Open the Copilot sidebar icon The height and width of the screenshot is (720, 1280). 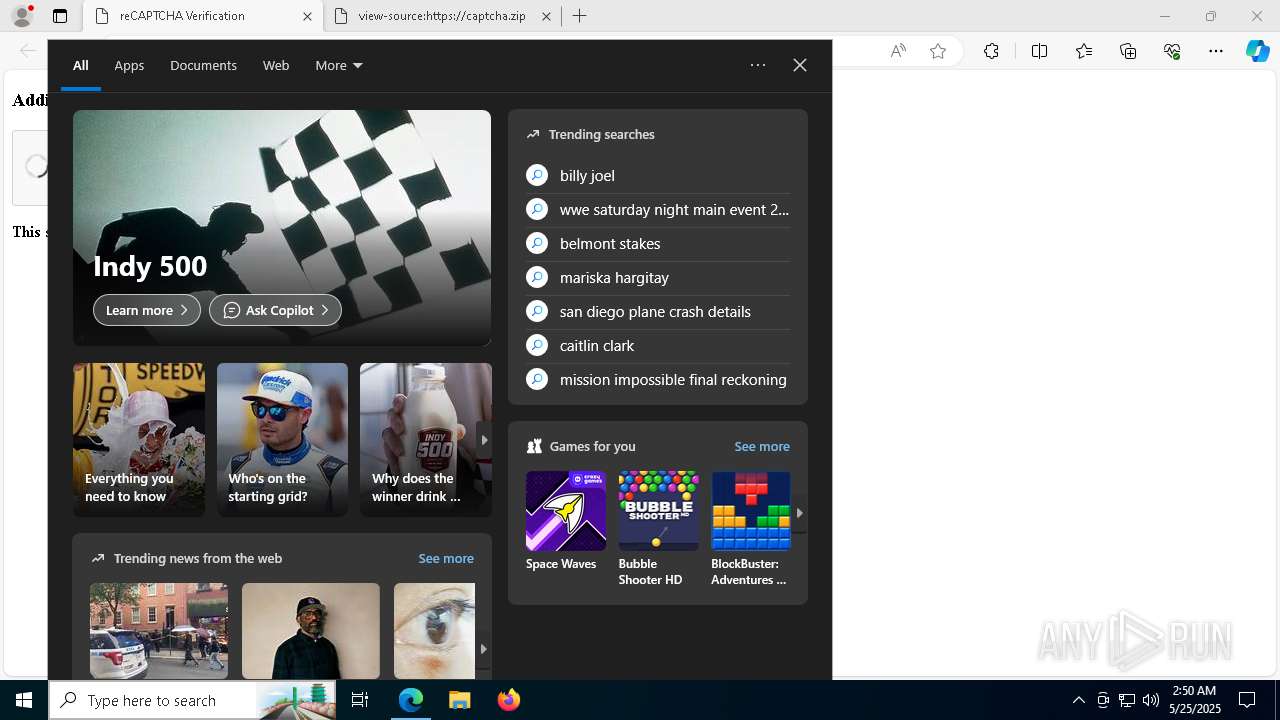1257,51
